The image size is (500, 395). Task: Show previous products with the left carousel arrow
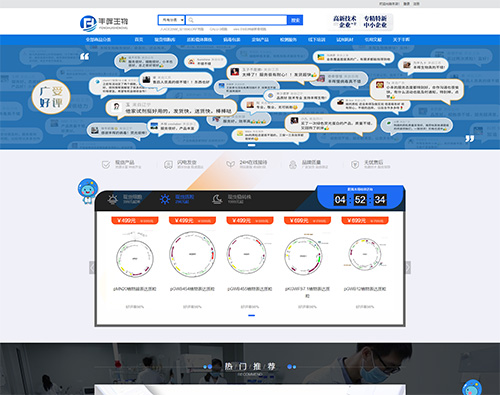(92, 268)
